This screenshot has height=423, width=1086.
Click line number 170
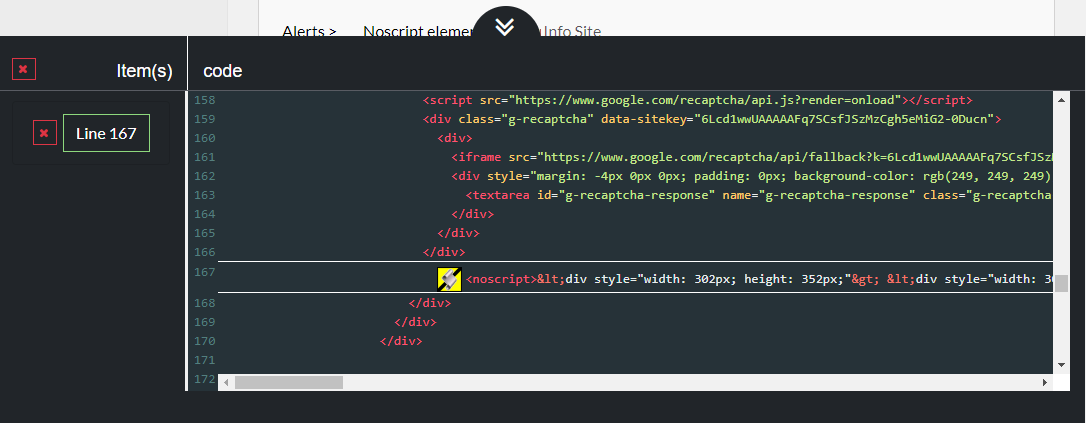click(204, 341)
